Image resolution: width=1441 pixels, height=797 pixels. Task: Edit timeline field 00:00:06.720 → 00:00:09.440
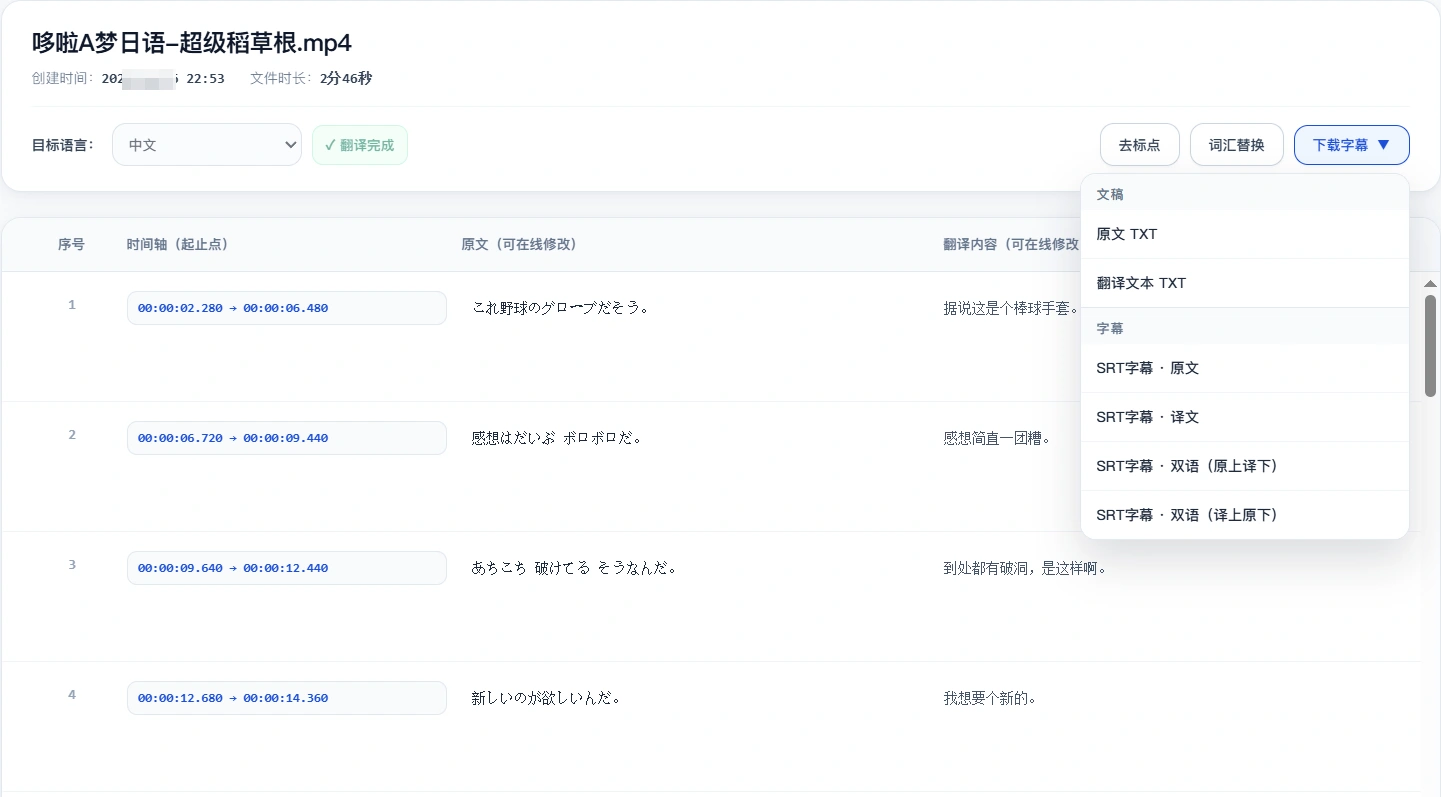point(287,438)
